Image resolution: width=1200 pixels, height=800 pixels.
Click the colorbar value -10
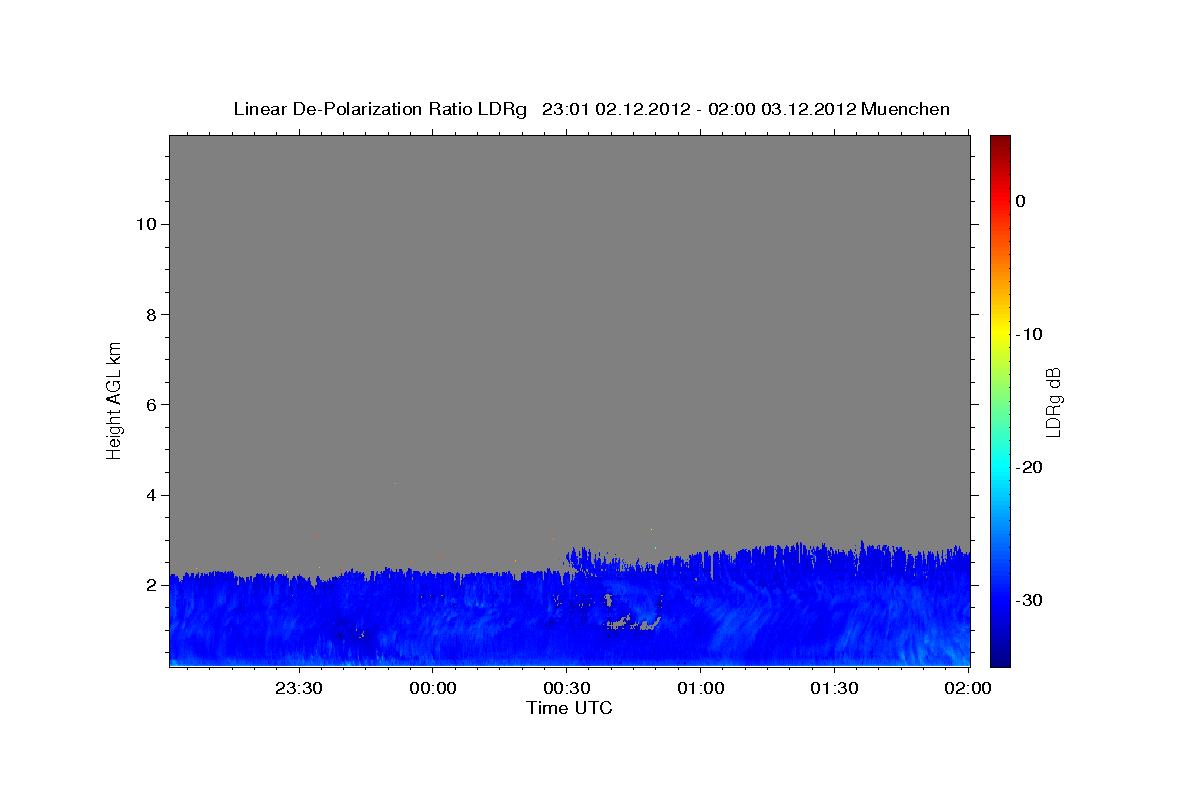coord(1029,334)
